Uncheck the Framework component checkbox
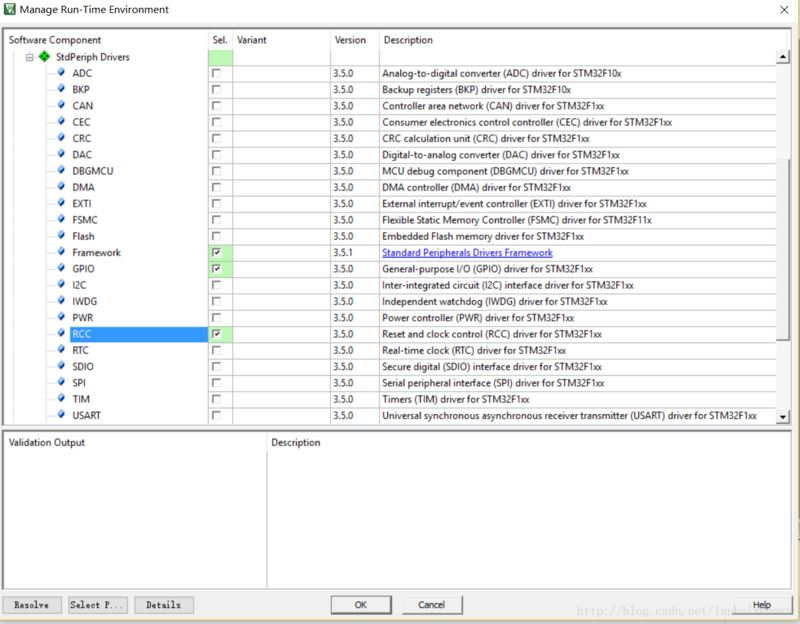The image size is (800, 624). pyautogui.click(x=217, y=253)
